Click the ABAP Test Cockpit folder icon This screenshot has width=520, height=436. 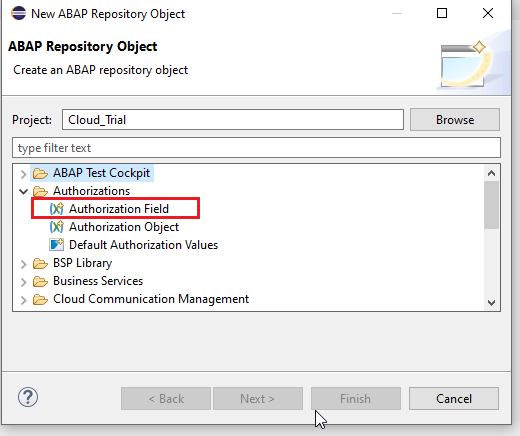coord(40,173)
